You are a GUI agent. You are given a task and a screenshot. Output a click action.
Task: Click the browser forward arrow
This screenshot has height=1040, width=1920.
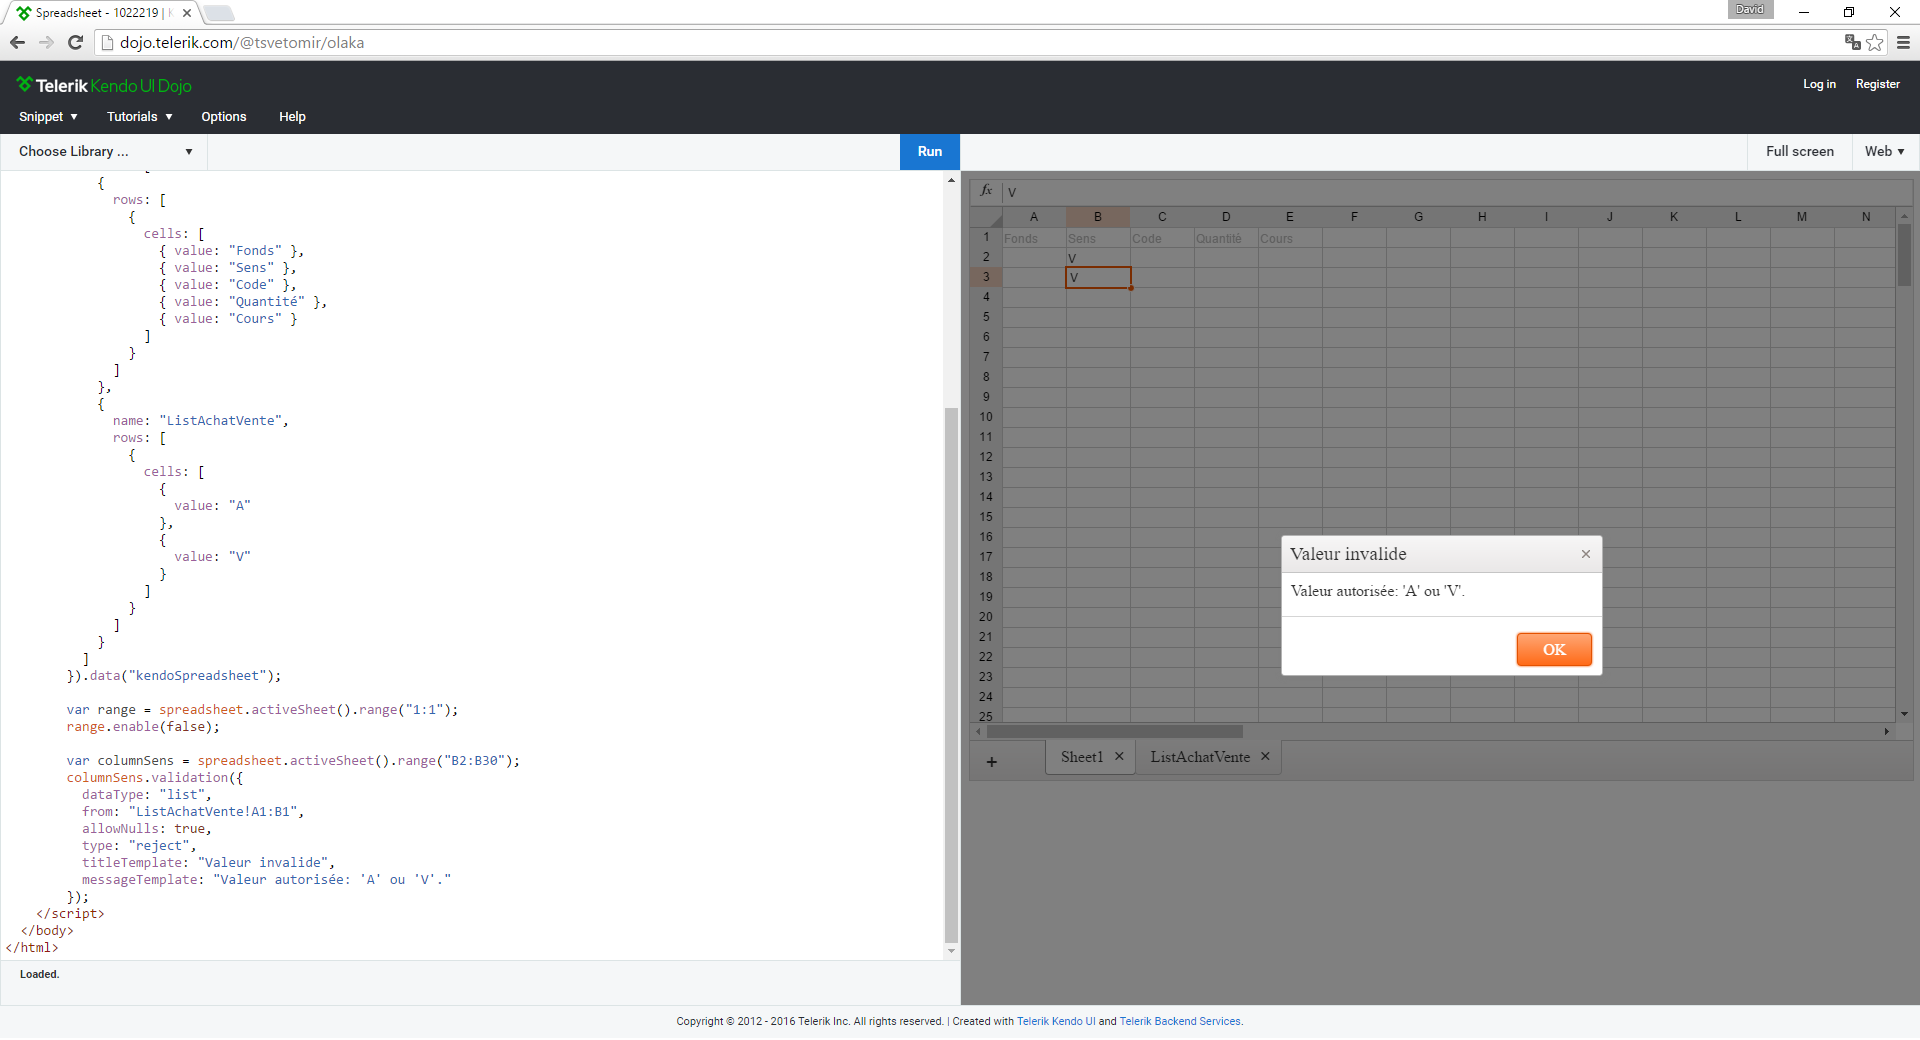pos(46,42)
